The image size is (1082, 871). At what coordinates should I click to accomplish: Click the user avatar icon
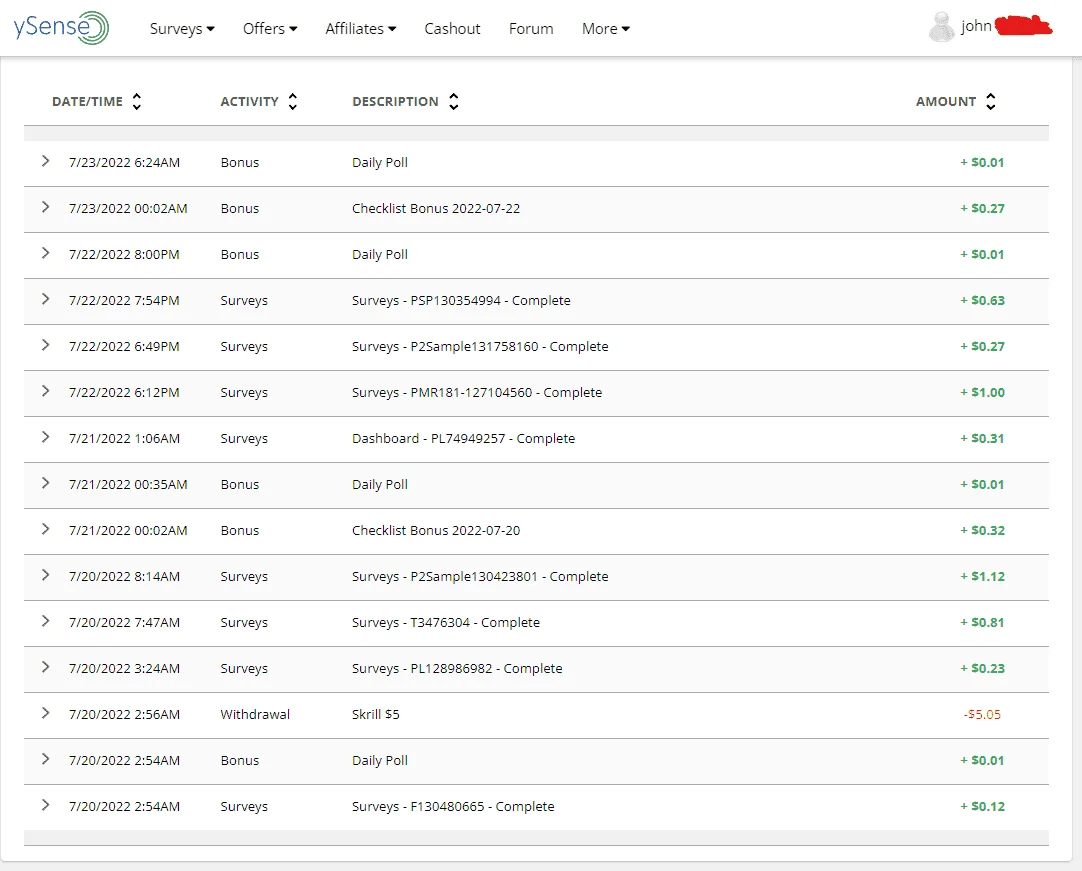click(x=941, y=28)
